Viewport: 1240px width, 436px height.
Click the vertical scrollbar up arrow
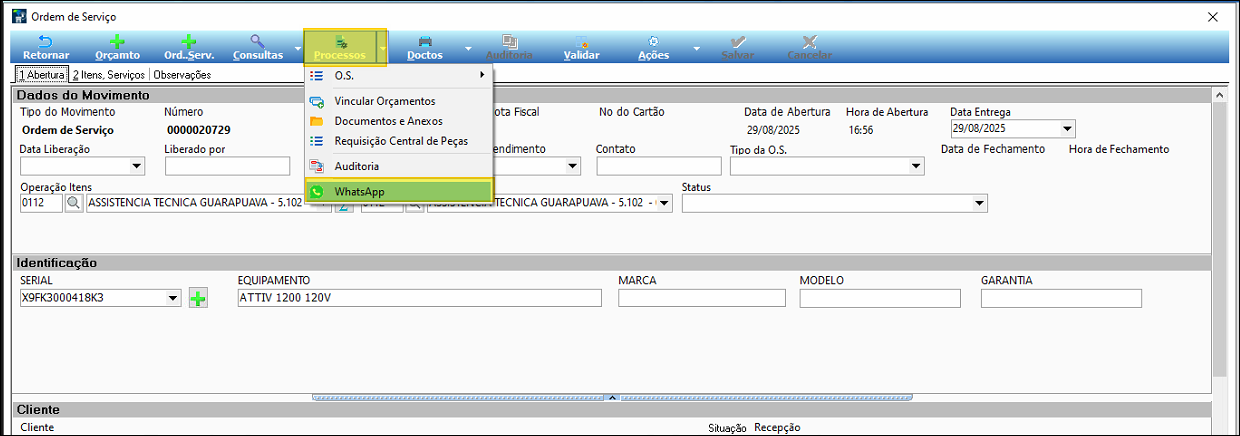pos(1218,95)
